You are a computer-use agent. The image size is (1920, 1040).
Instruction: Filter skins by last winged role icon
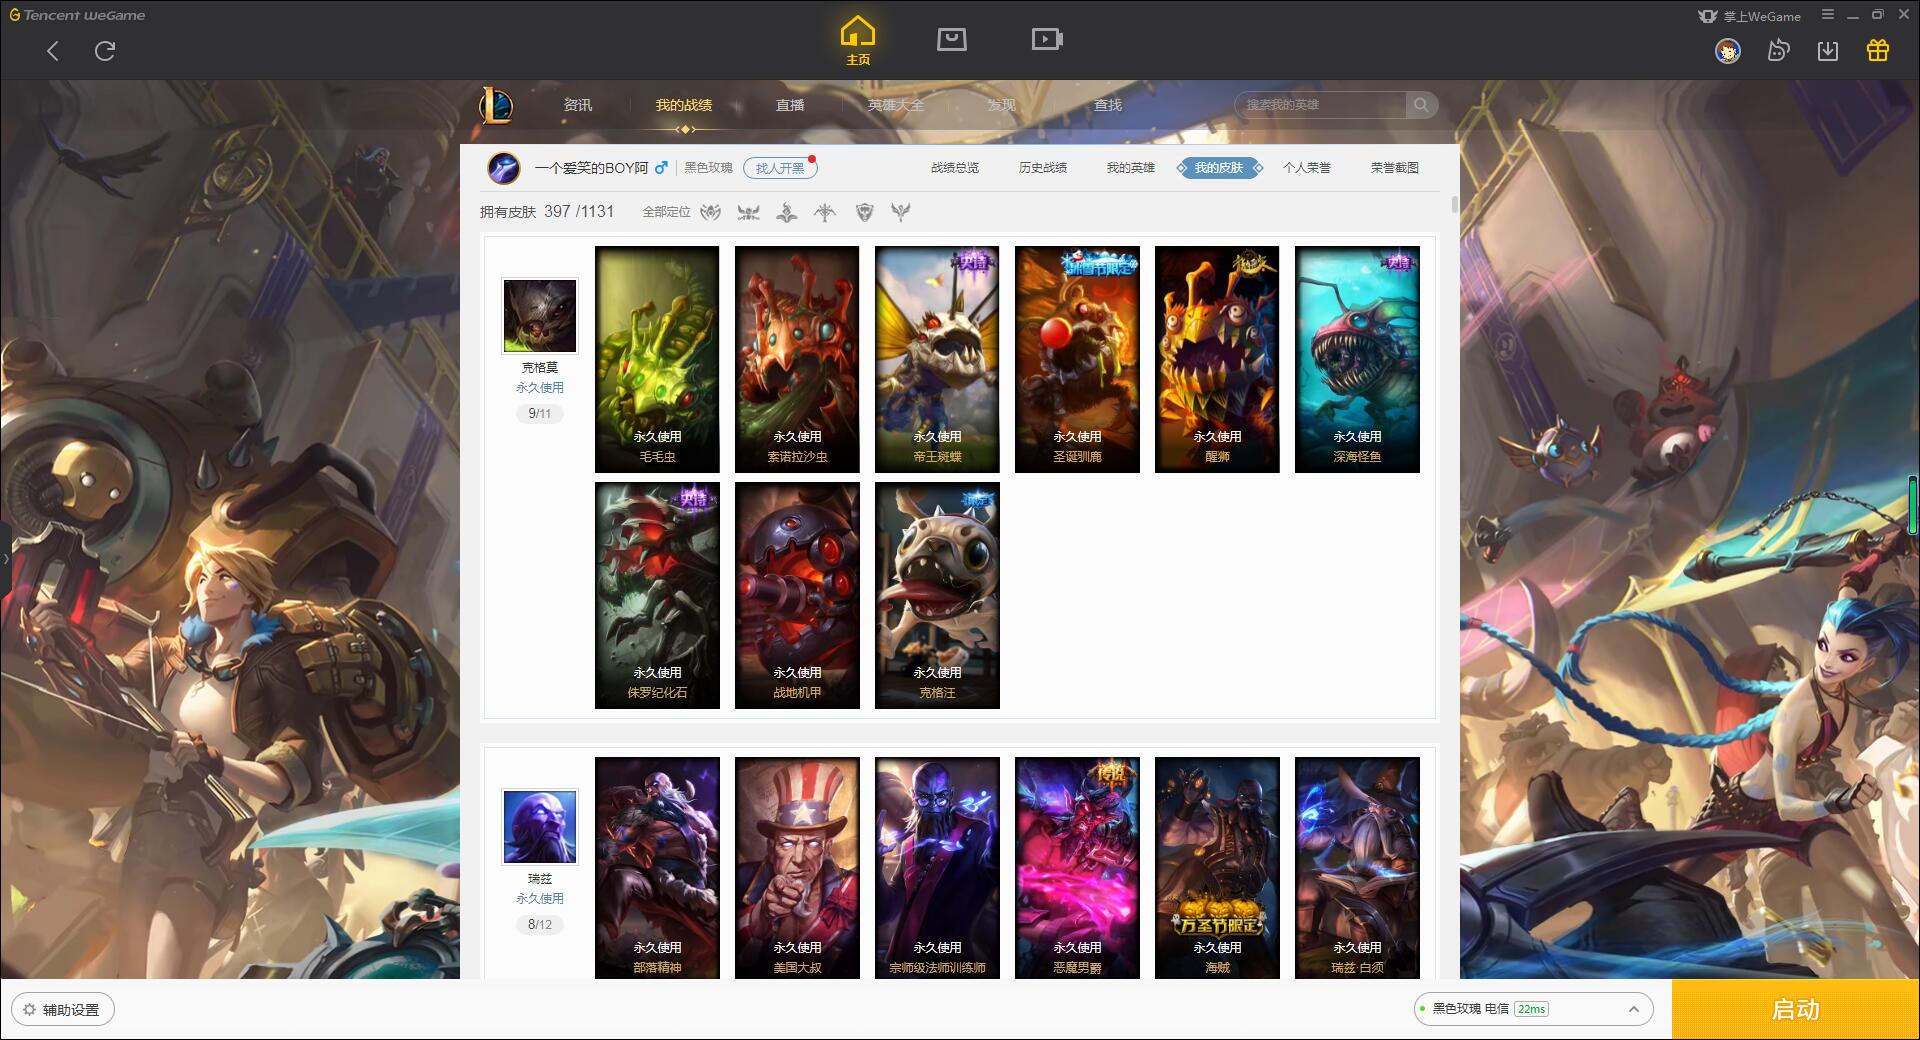point(901,212)
